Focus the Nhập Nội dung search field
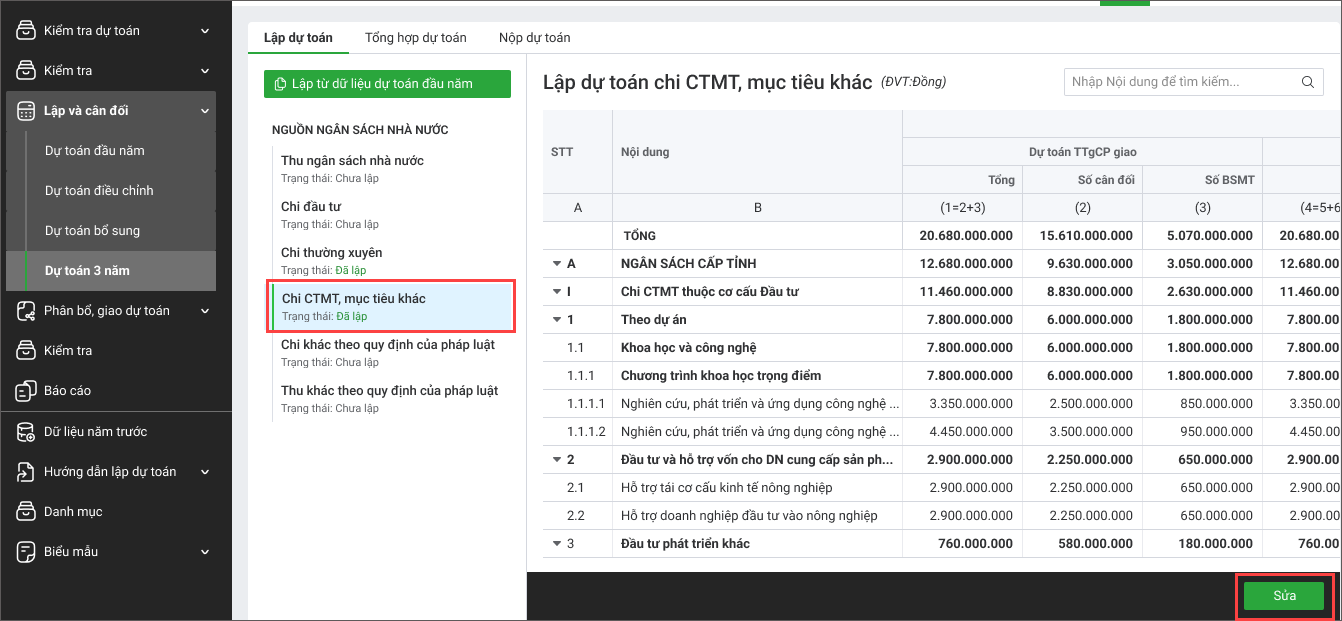The height and width of the screenshot is (621, 1342). (x=1180, y=82)
